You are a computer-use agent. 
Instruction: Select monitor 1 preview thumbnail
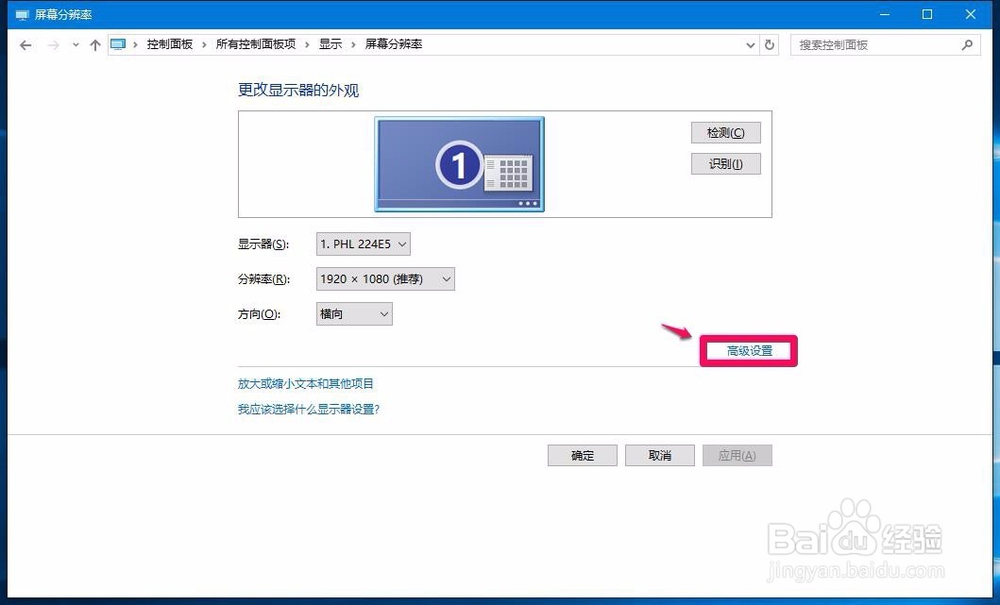pos(459,163)
